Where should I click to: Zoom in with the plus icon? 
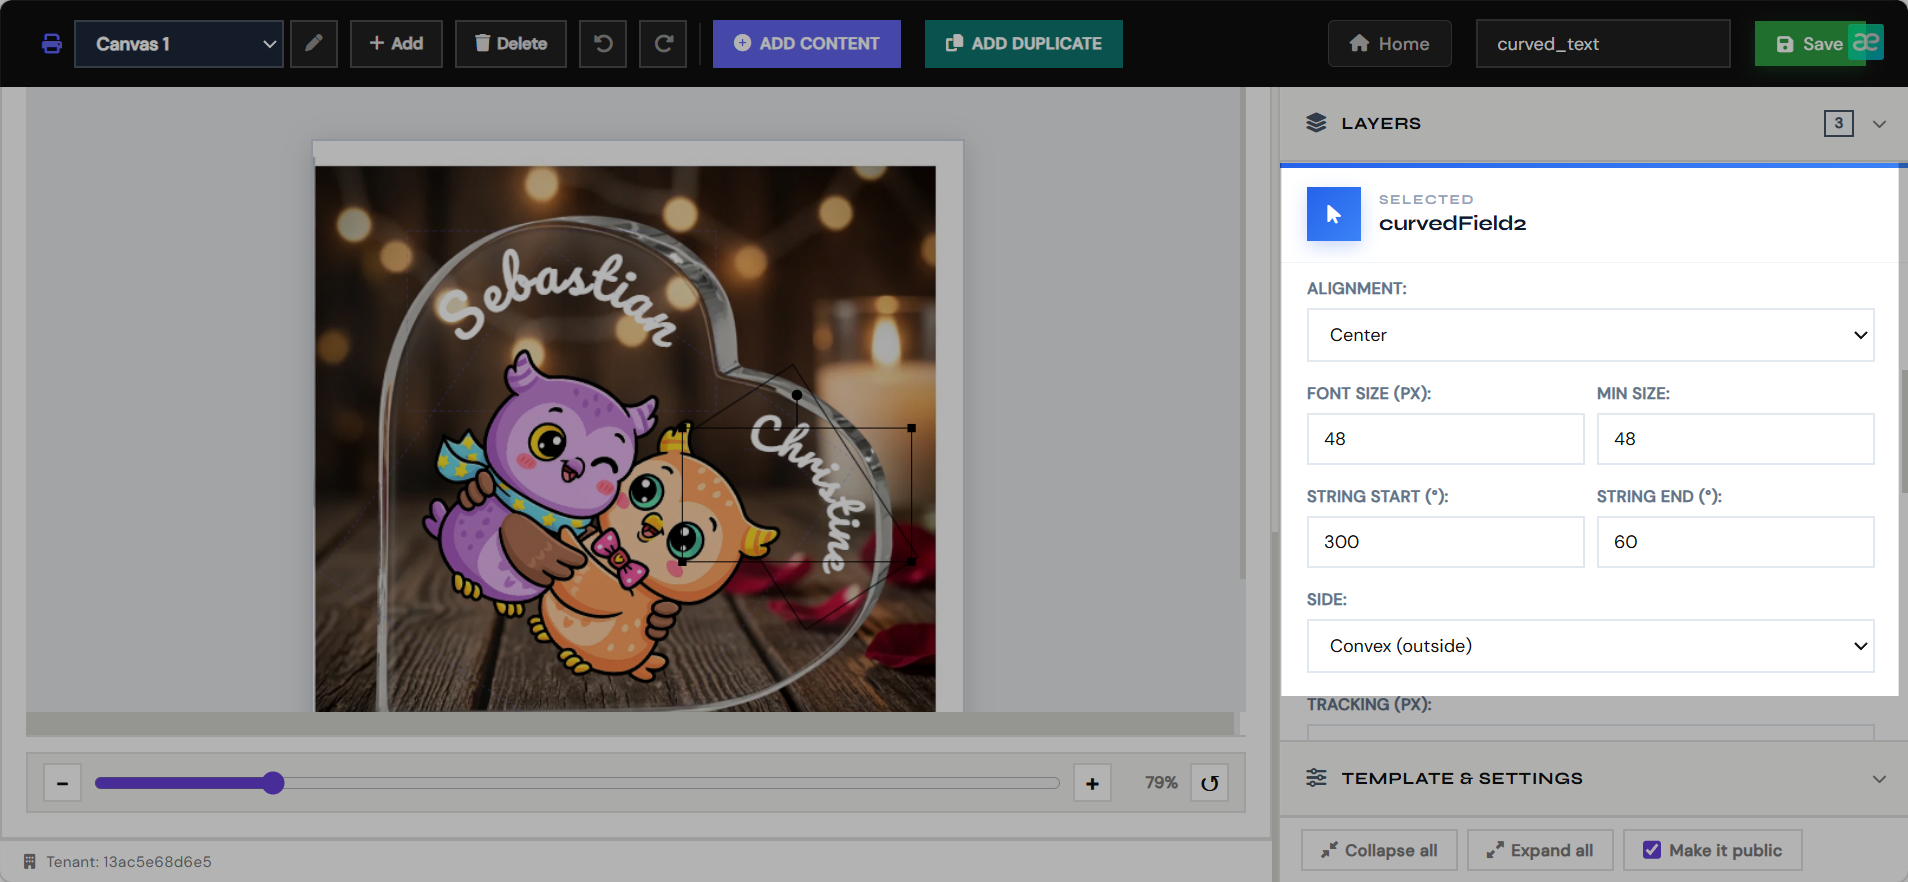point(1092,783)
